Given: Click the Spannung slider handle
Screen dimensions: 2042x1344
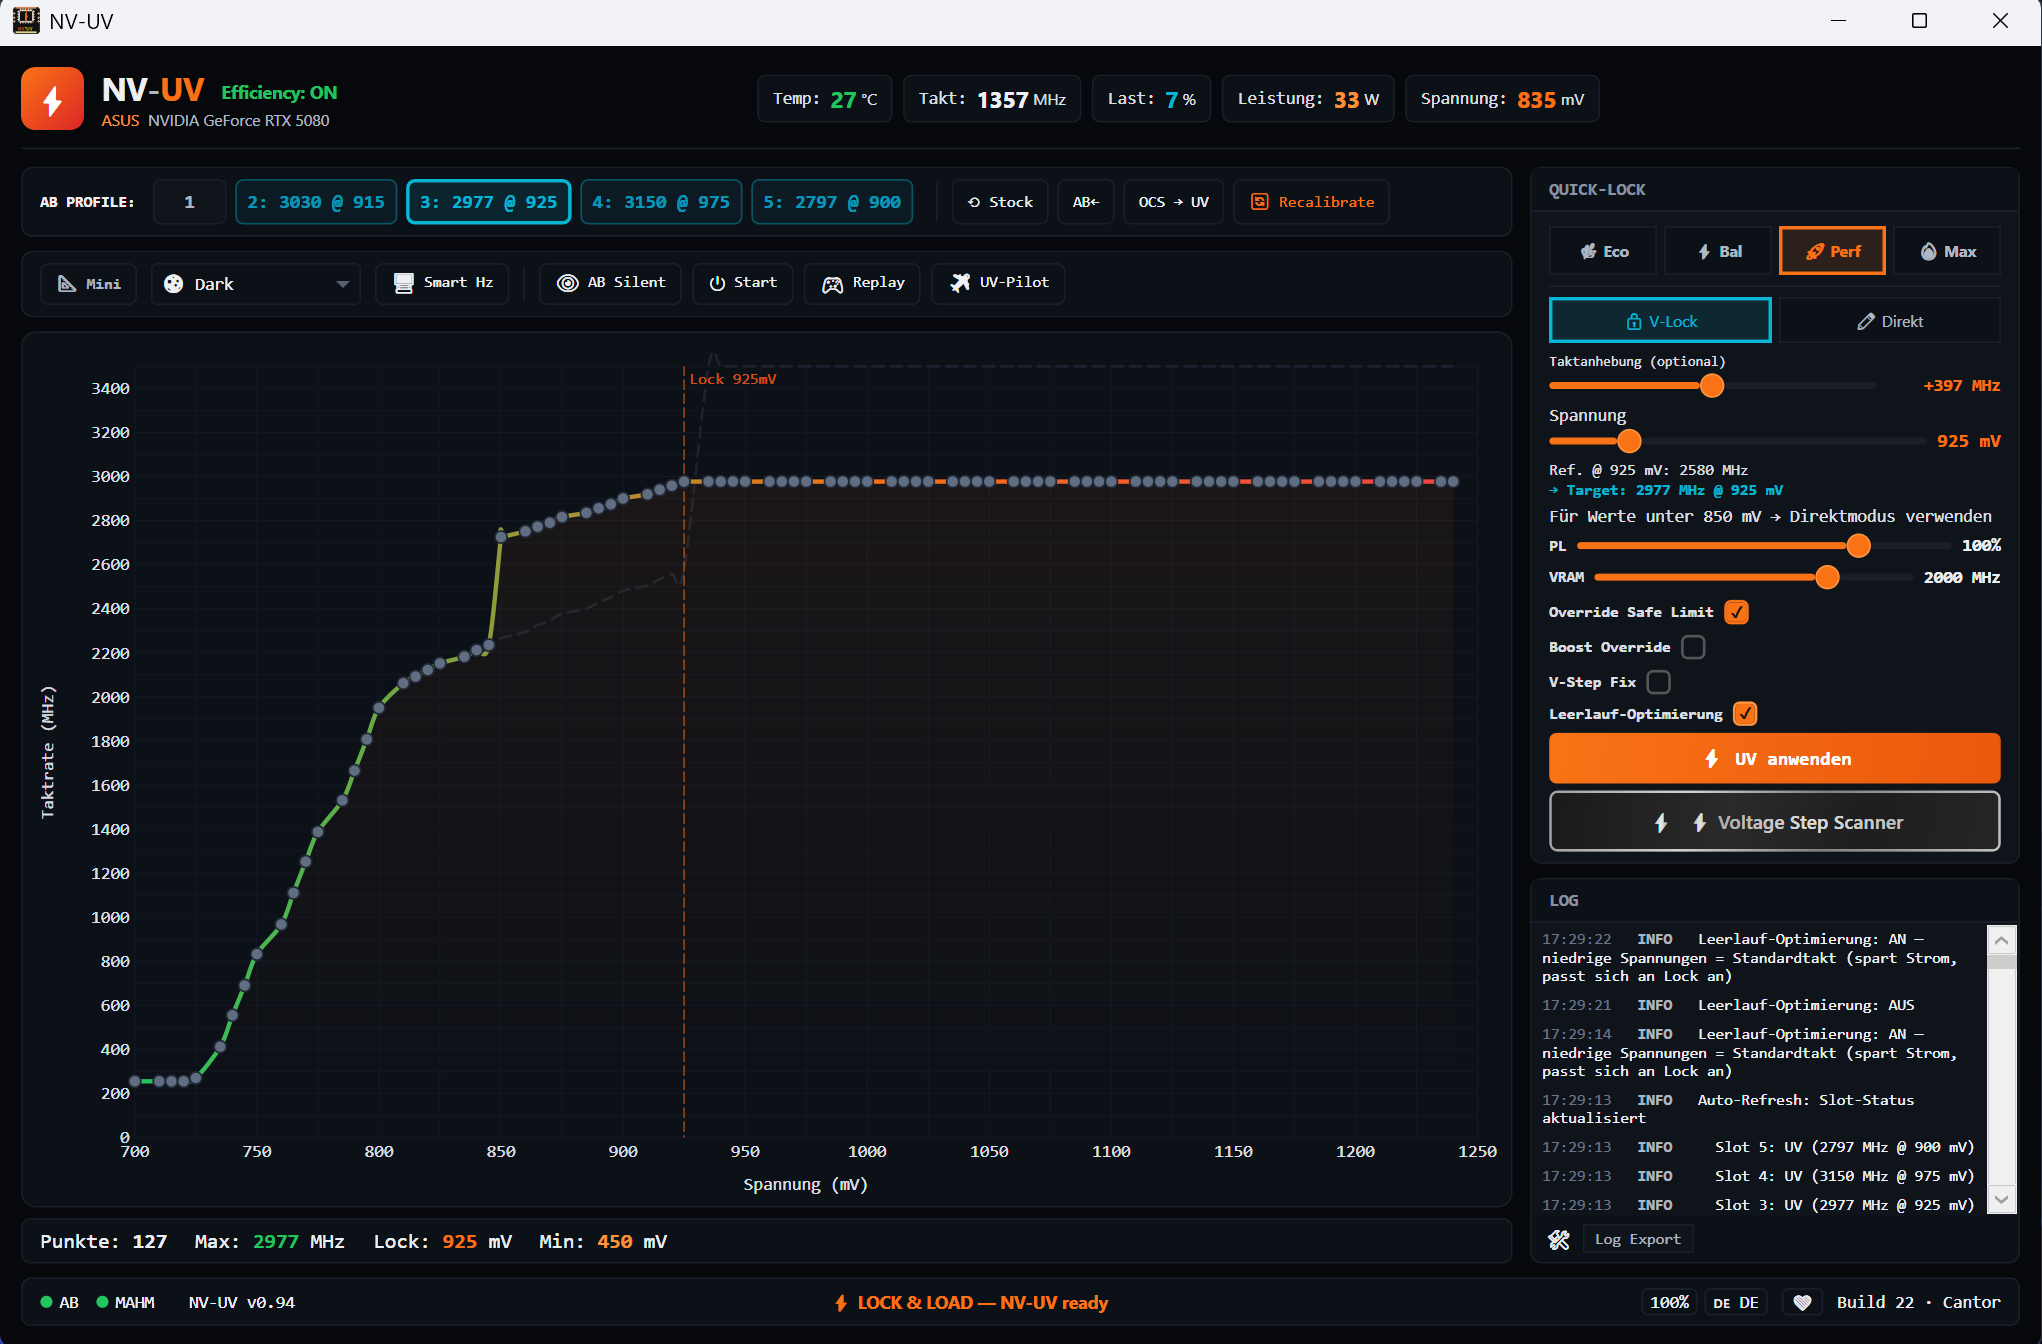Looking at the screenshot, I should (x=1629, y=441).
